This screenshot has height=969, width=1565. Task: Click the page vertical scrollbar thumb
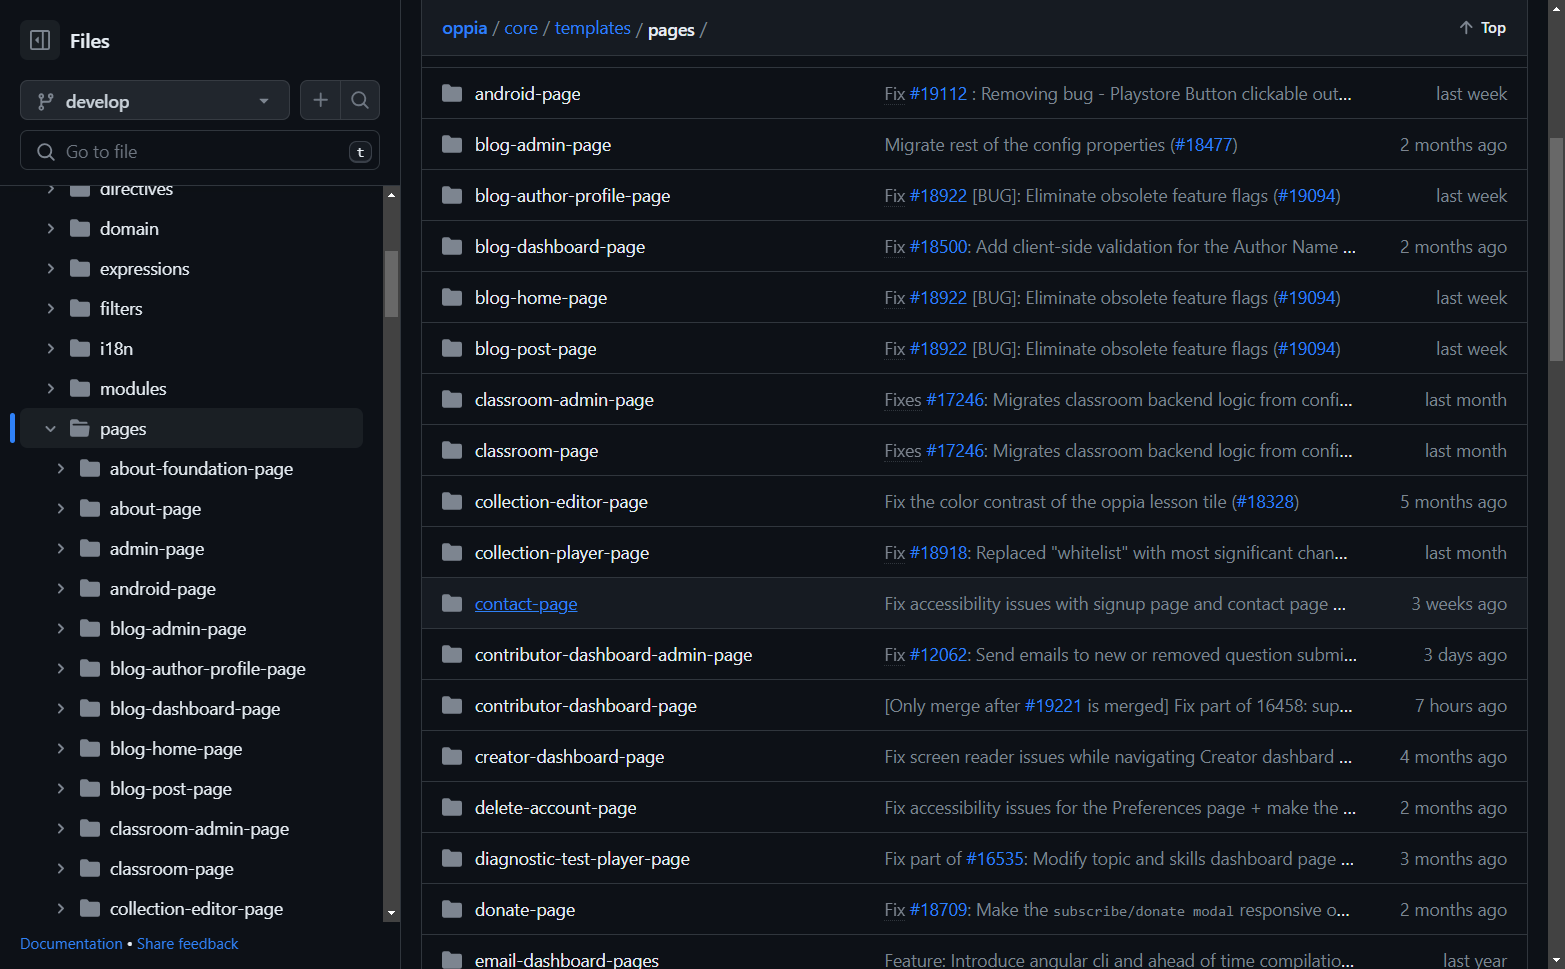(x=1556, y=249)
